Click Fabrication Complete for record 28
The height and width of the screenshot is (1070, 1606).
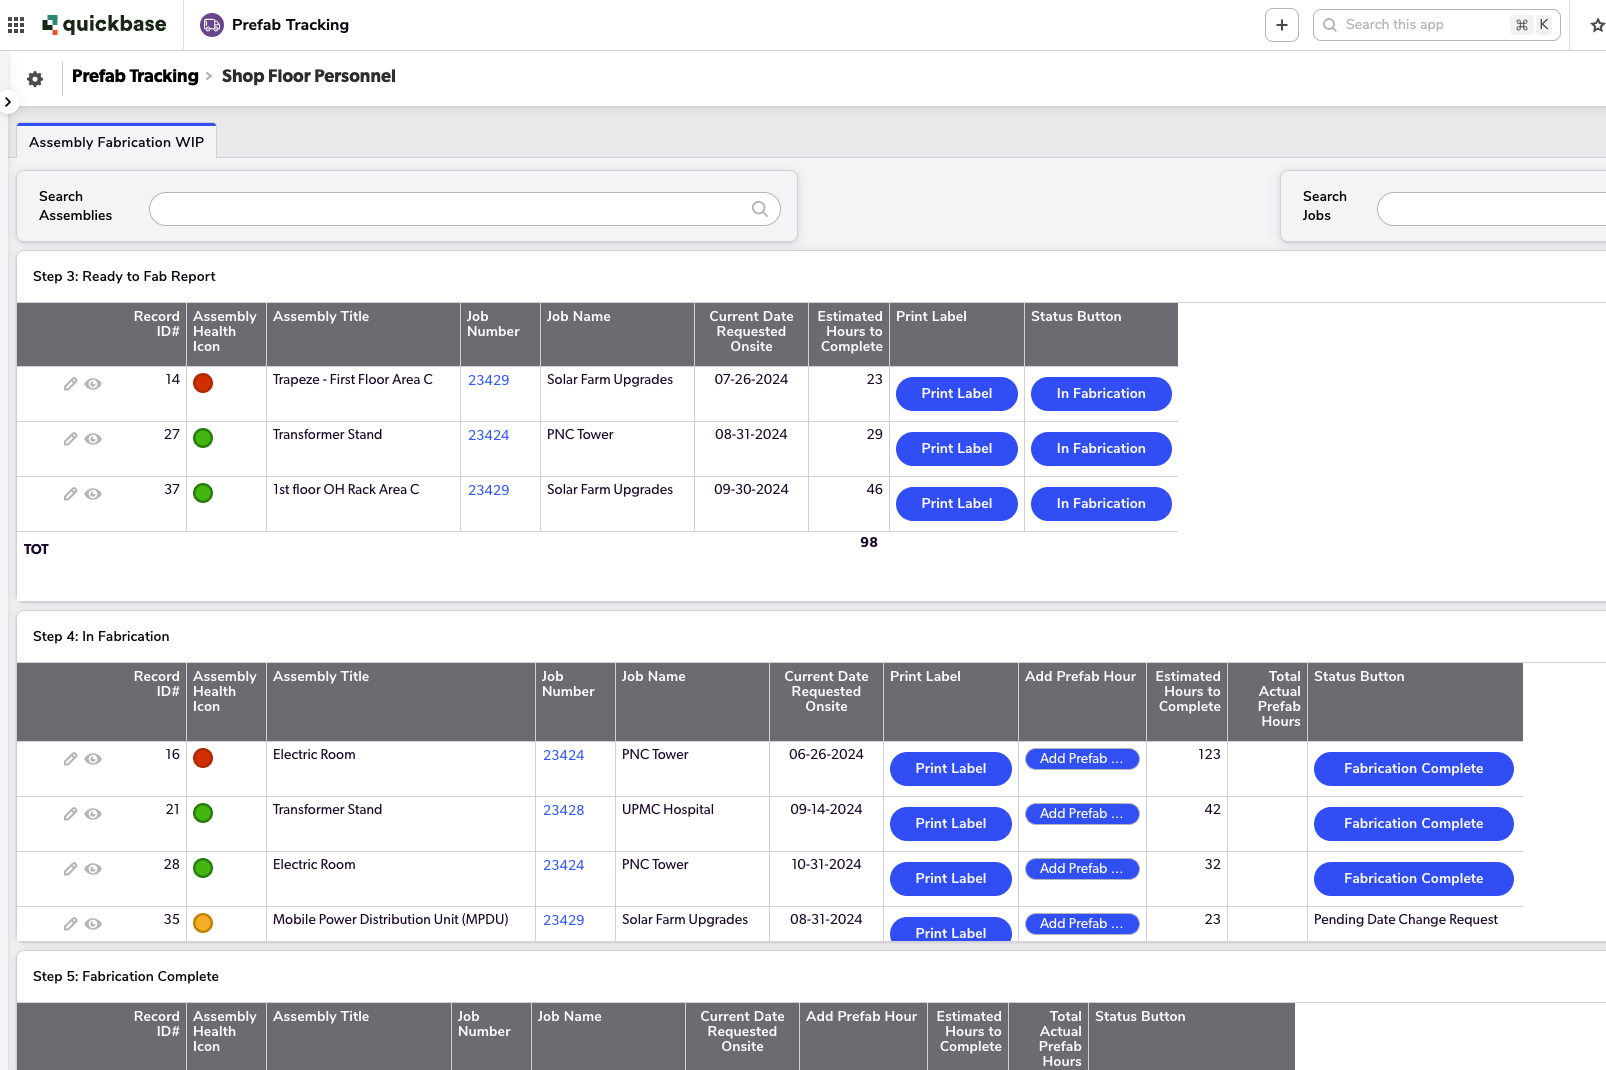point(1413,878)
